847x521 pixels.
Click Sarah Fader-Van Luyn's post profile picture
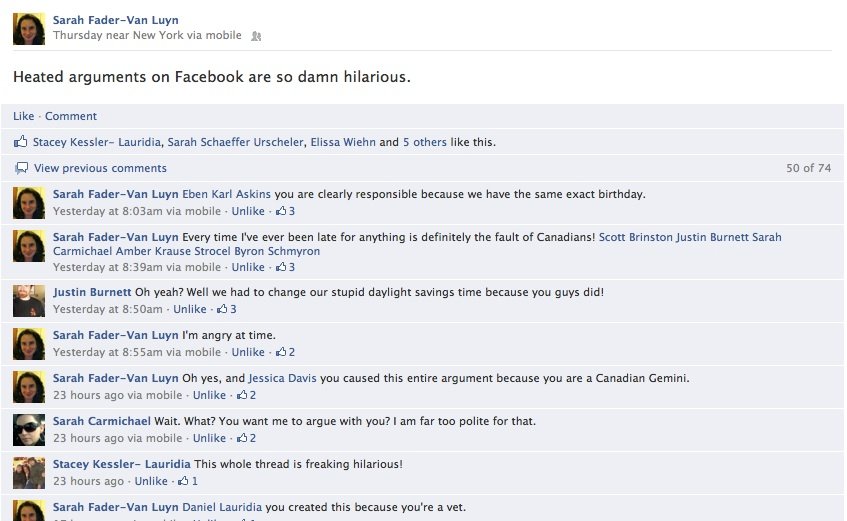(29, 29)
